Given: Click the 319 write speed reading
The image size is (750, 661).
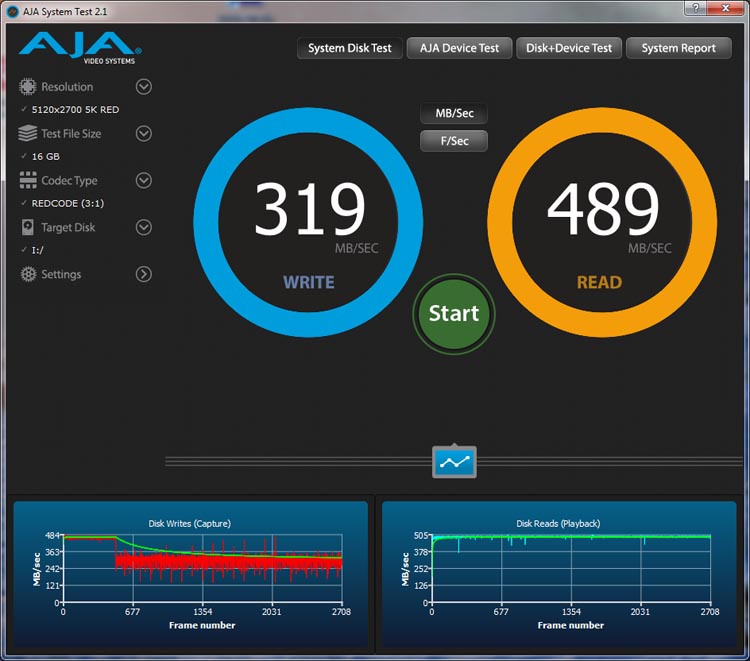Looking at the screenshot, I should click(309, 209).
